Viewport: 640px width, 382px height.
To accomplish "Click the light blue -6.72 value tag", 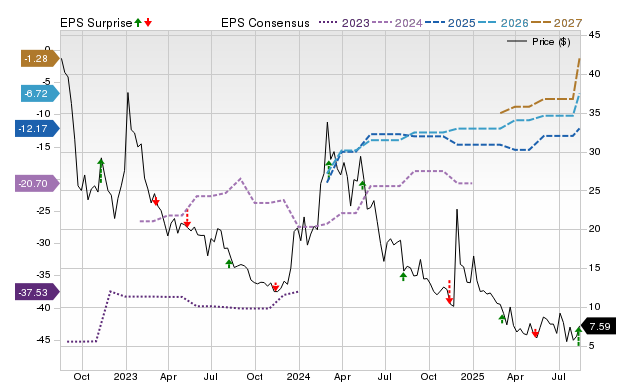I will pyautogui.click(x=40, y=94).
